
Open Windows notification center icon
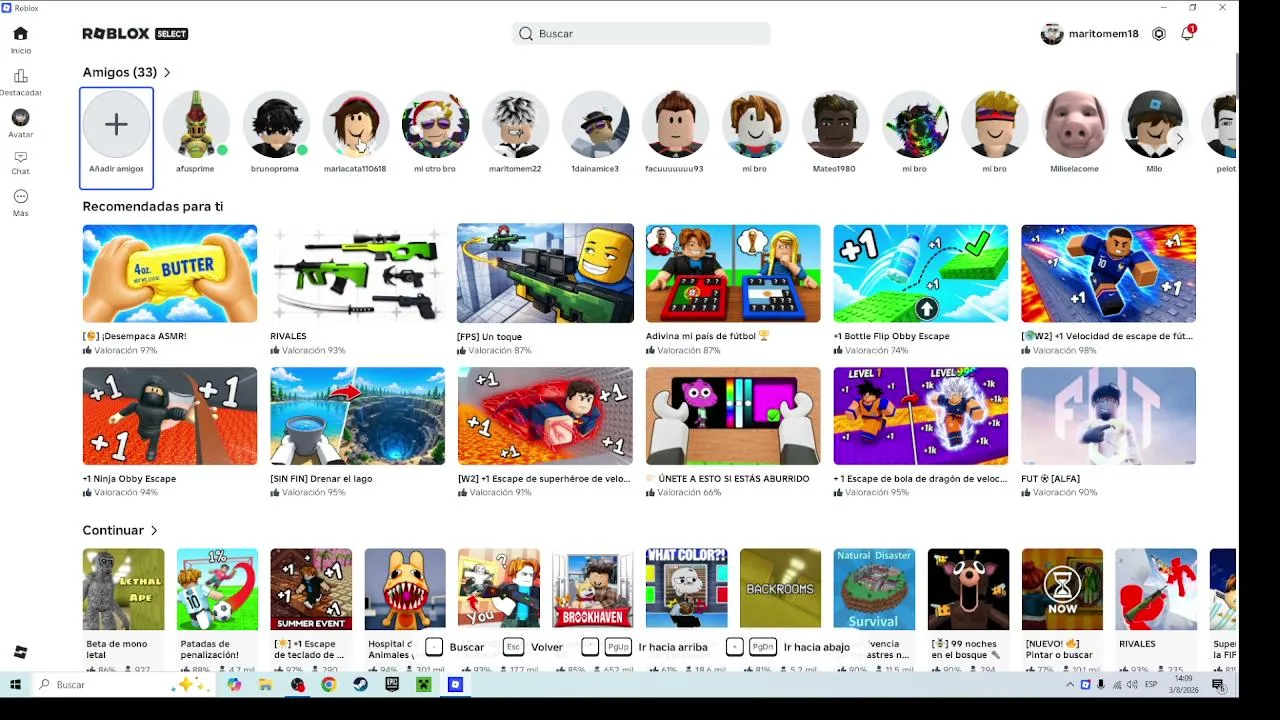pyautogui.click(x=1218, y=685)
